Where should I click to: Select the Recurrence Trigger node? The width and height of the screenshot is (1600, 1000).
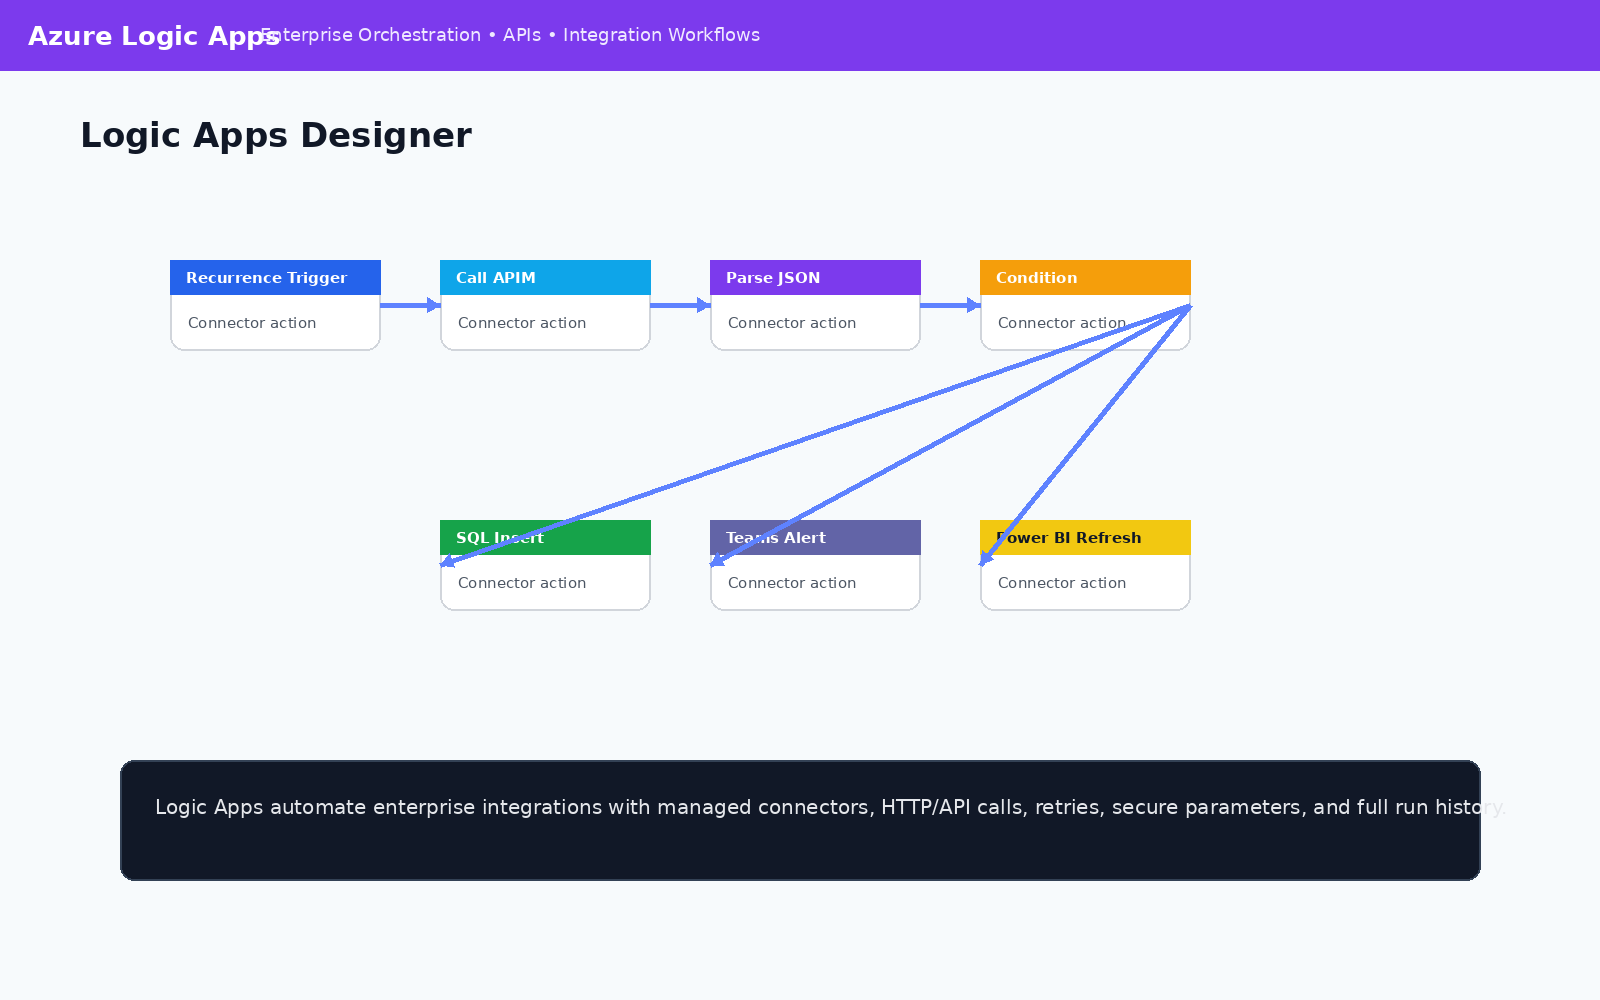(275, 305)
